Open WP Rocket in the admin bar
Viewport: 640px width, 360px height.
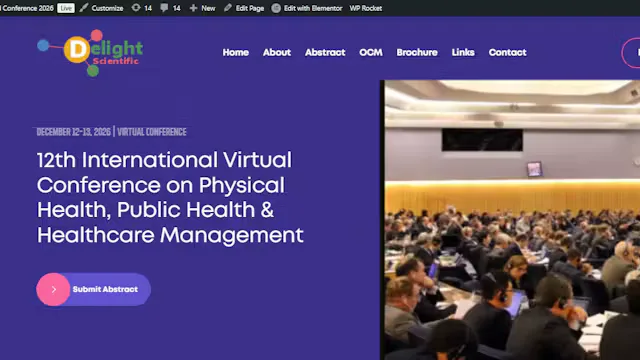366,8
